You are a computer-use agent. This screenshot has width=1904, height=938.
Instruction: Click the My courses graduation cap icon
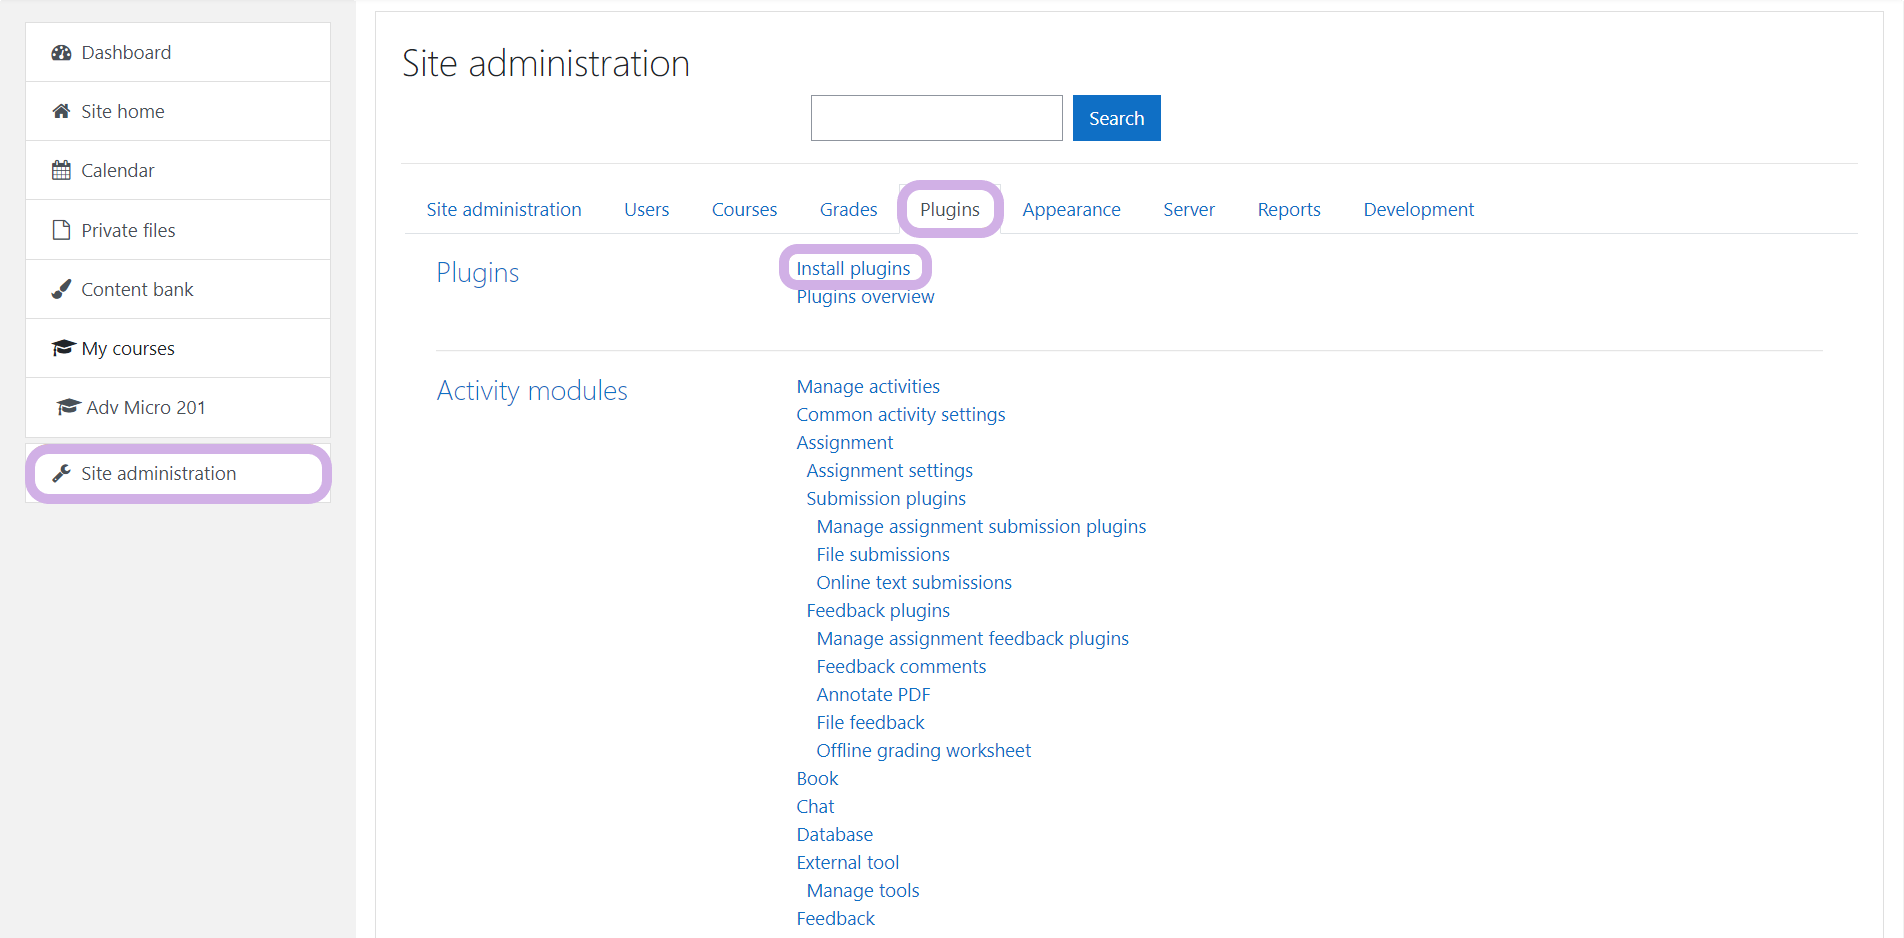[63, 348]
